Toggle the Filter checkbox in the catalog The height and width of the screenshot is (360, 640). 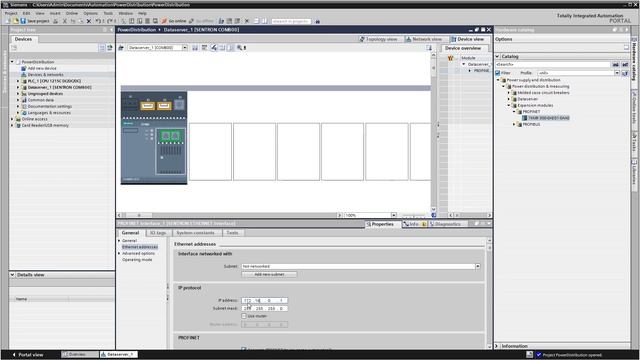498,73
